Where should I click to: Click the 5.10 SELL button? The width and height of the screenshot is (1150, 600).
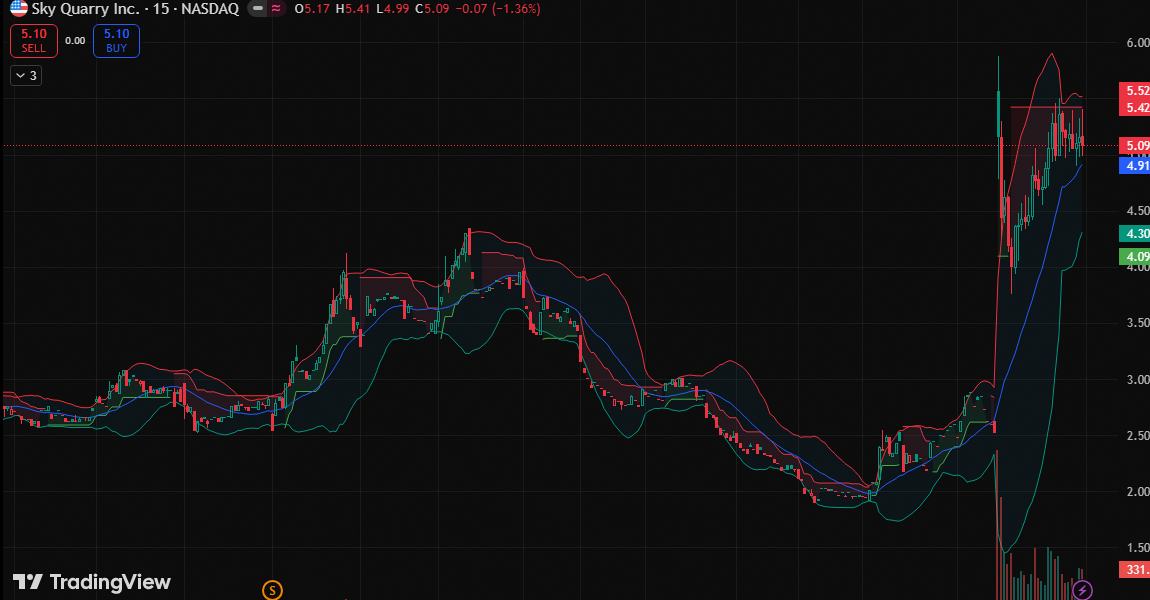coord(34,40)
